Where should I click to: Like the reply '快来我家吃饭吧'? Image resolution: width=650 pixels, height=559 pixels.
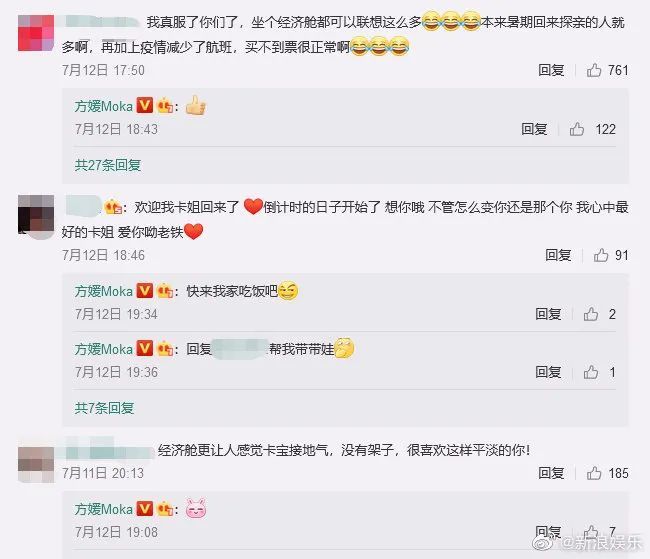(591, 314)
